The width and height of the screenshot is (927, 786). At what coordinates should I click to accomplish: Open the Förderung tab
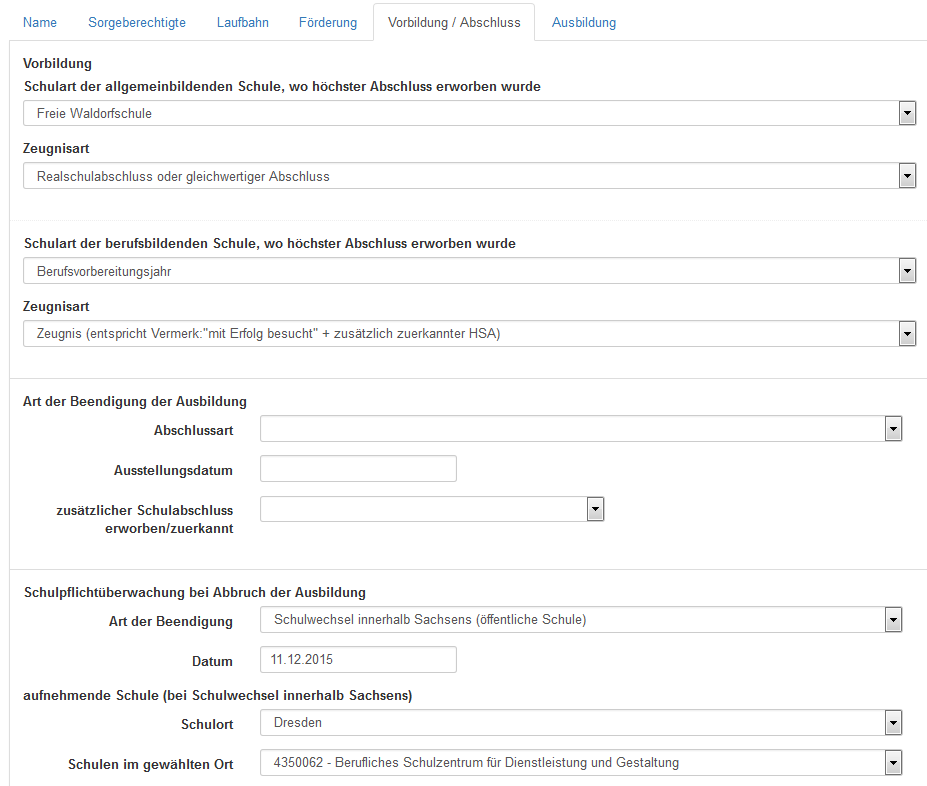[328, 22]
